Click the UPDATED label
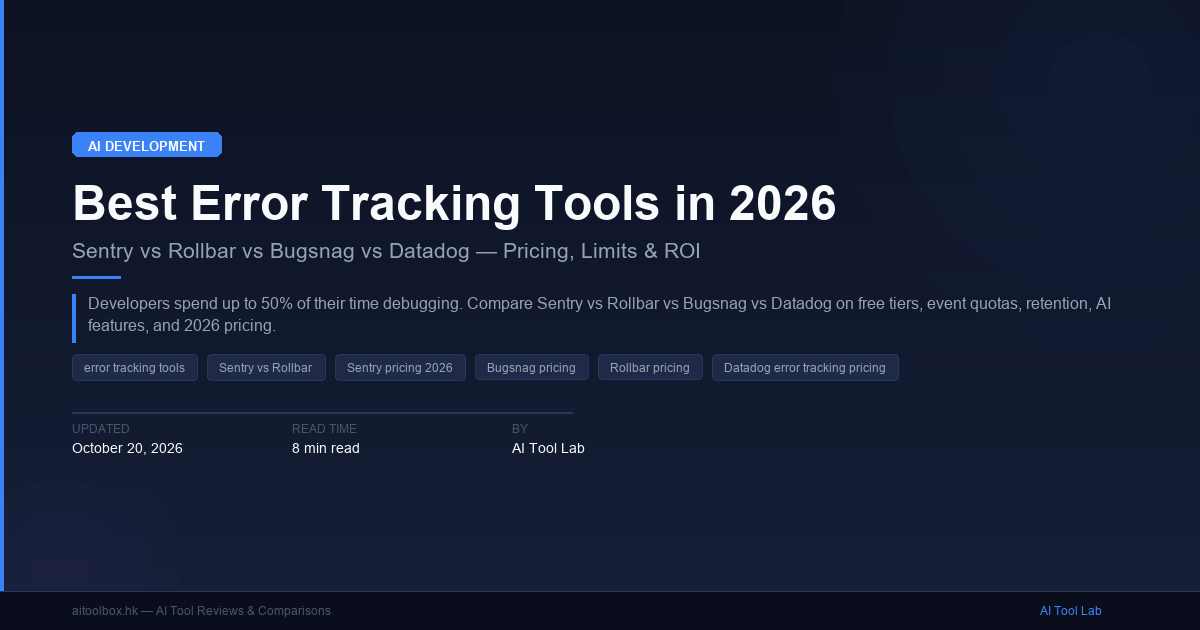The height and width of the screenshot is (630, 1200). (x=101, y=428)
